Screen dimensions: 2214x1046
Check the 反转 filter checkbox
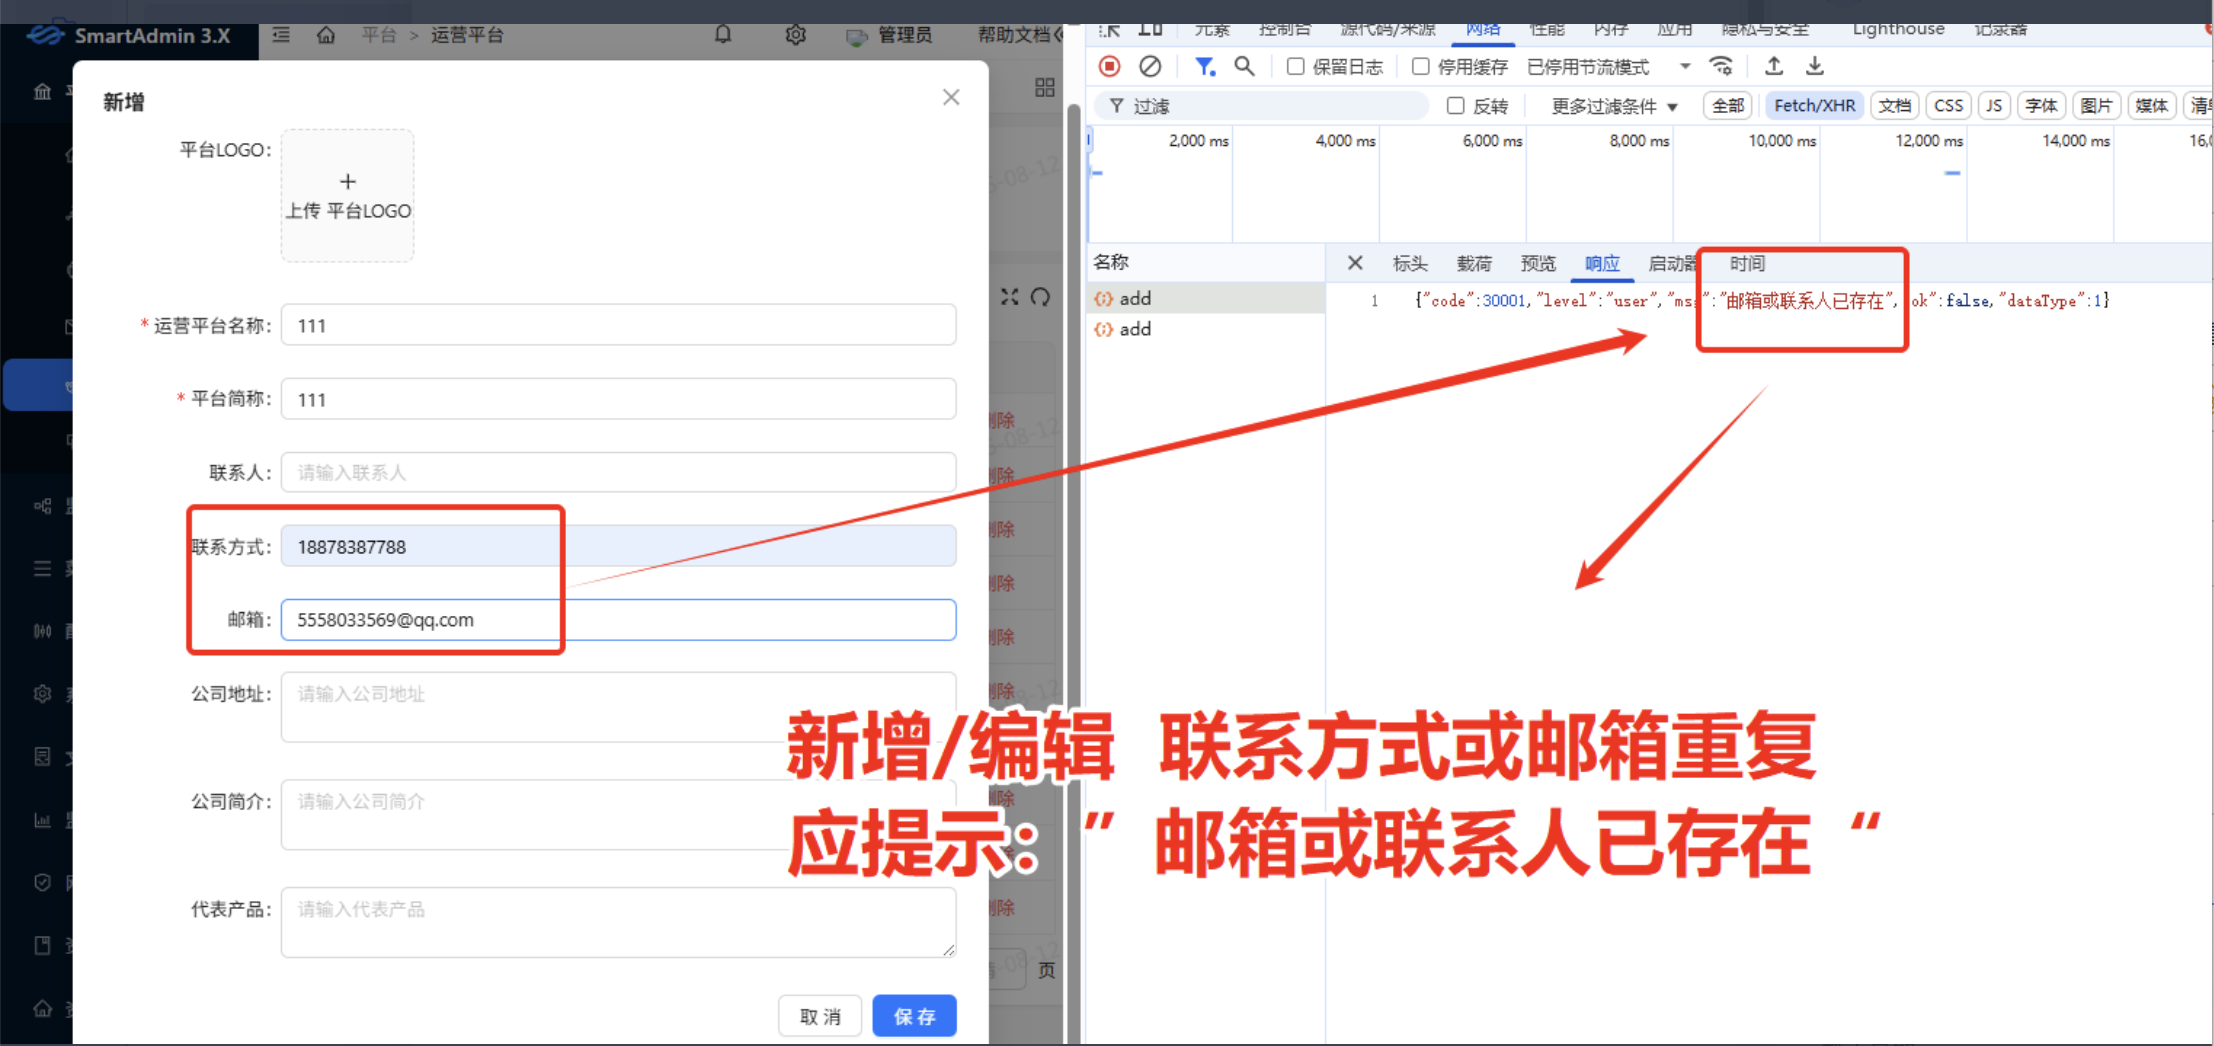click(x=1455, y=105)
